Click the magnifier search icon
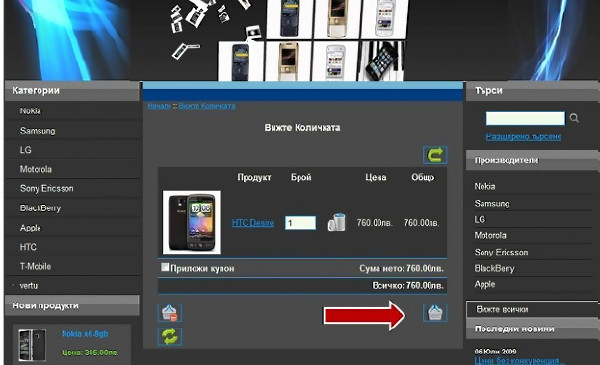This screenshot has width=600, height=365. coord(574,118)
